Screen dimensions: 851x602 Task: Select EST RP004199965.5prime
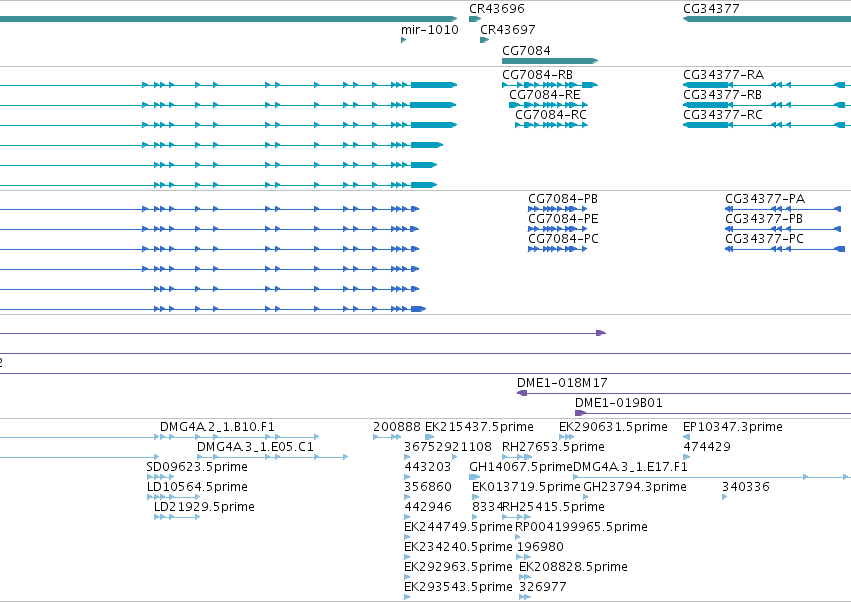(x=581, y=528)
